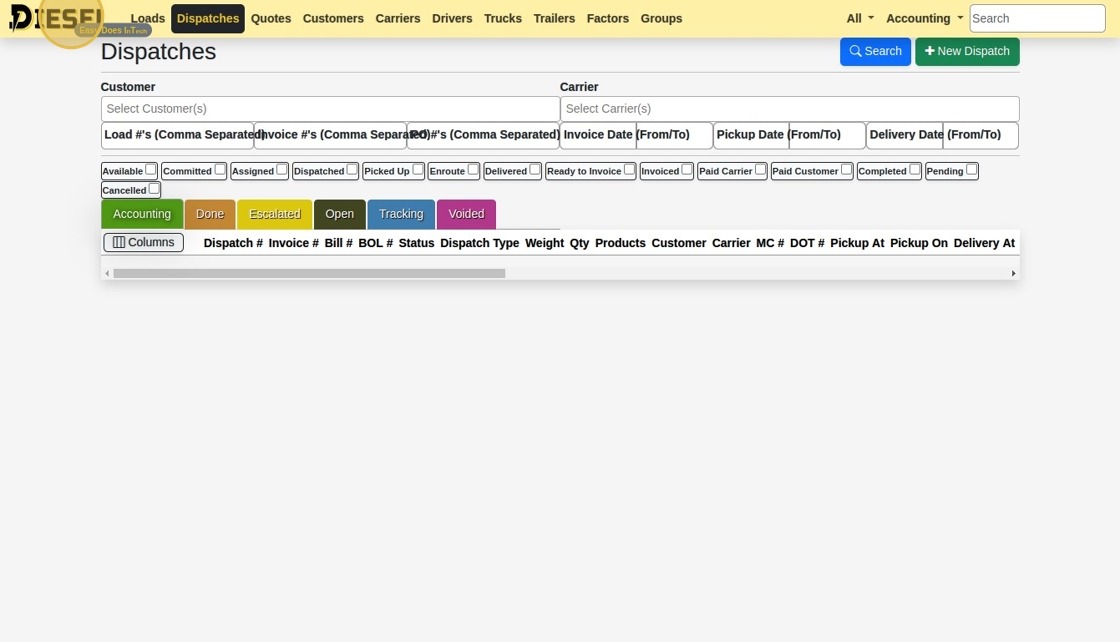This screenshot has width=1120, height=642.
Task: Set Invoice Date from field
Action: [x=598, y=135]
